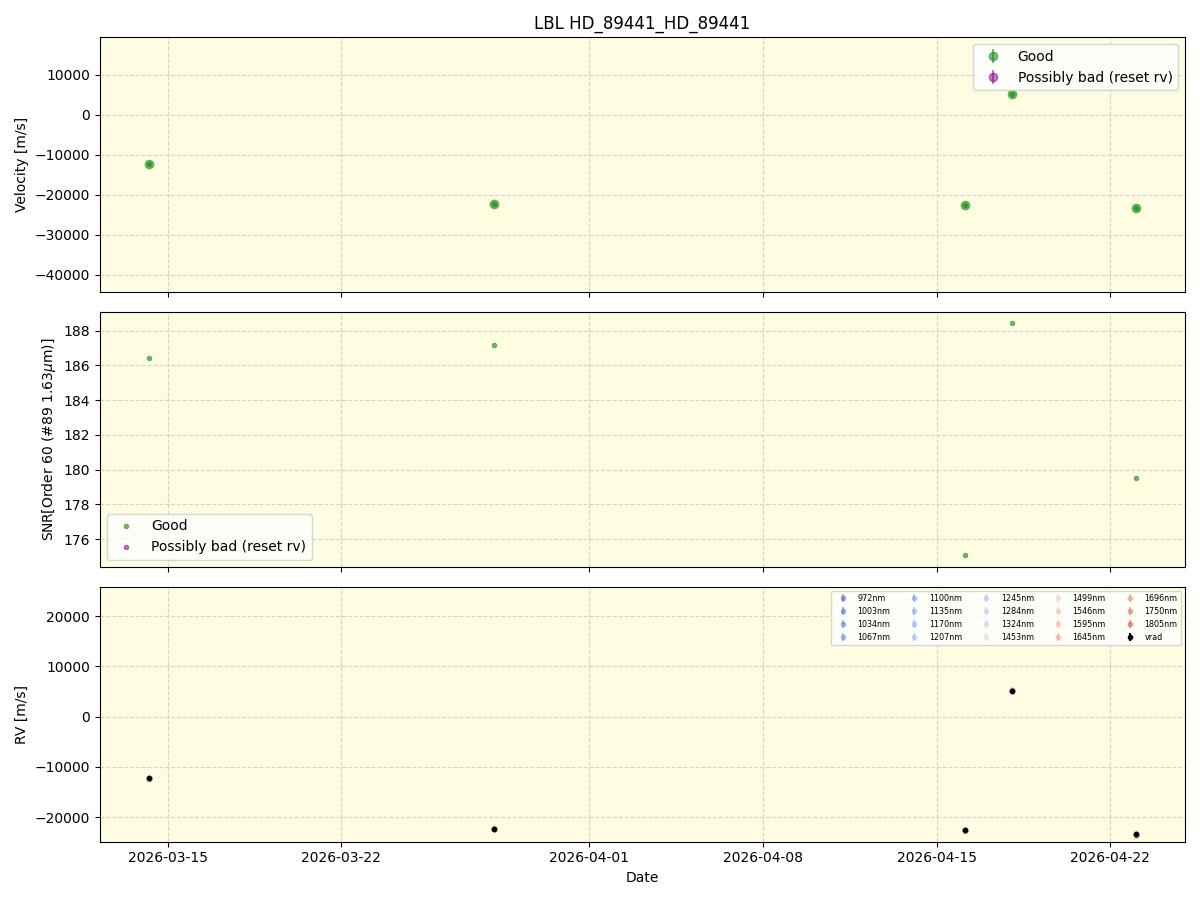Screen dimensions: 1200x900
Task: Click the 2026-04-01 date tick label
Action: pos(589,857)
